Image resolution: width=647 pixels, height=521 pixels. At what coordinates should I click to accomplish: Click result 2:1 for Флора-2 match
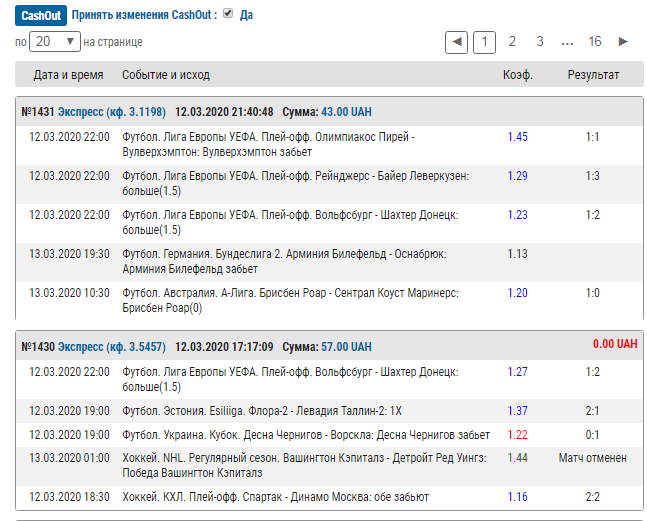593,411
